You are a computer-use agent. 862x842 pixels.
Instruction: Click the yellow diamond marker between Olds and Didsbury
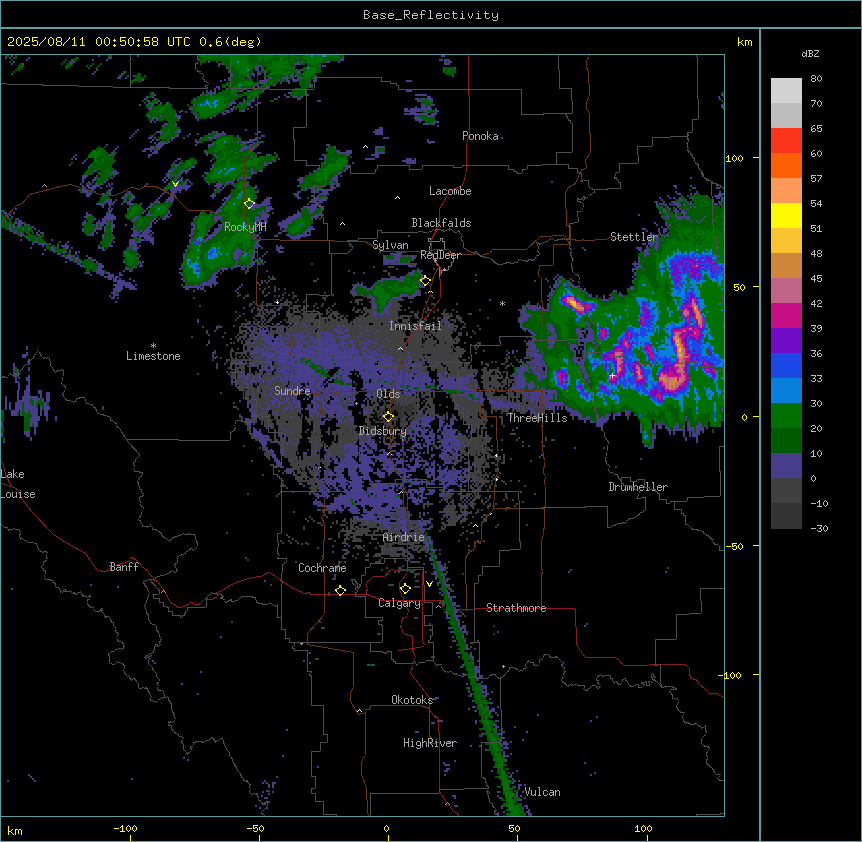point(388,417)
